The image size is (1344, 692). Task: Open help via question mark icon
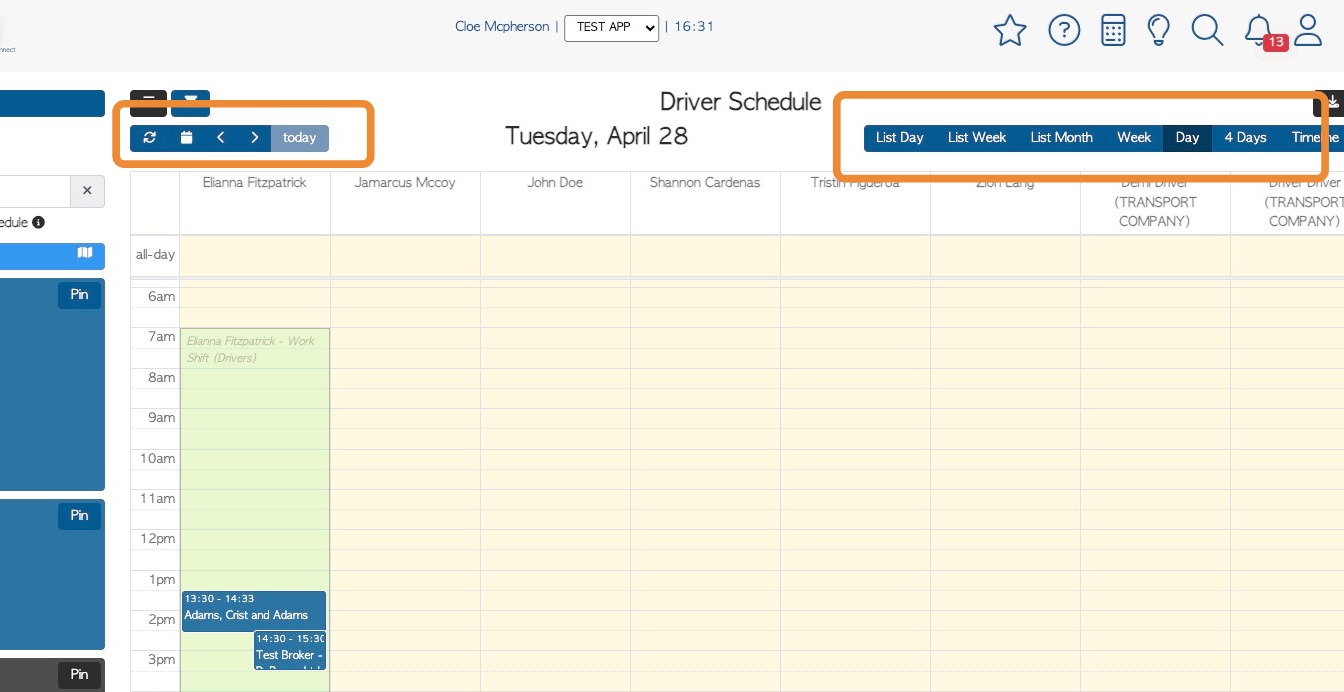click(1064, 31)
